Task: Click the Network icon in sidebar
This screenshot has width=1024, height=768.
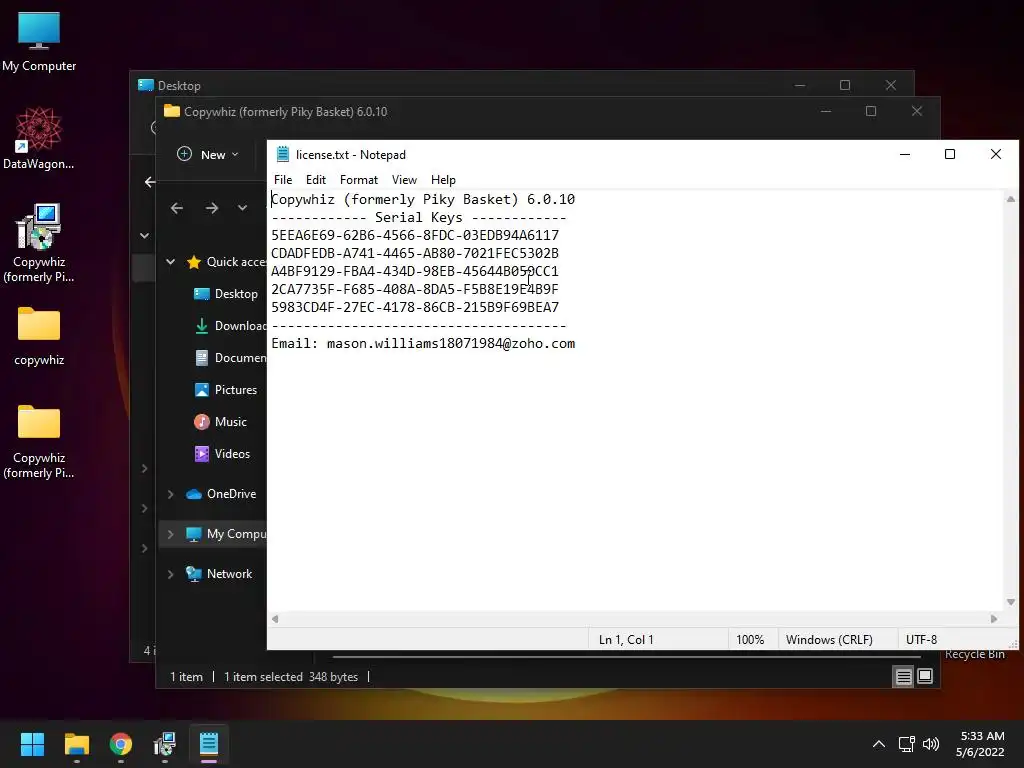Action: [194, 574]
